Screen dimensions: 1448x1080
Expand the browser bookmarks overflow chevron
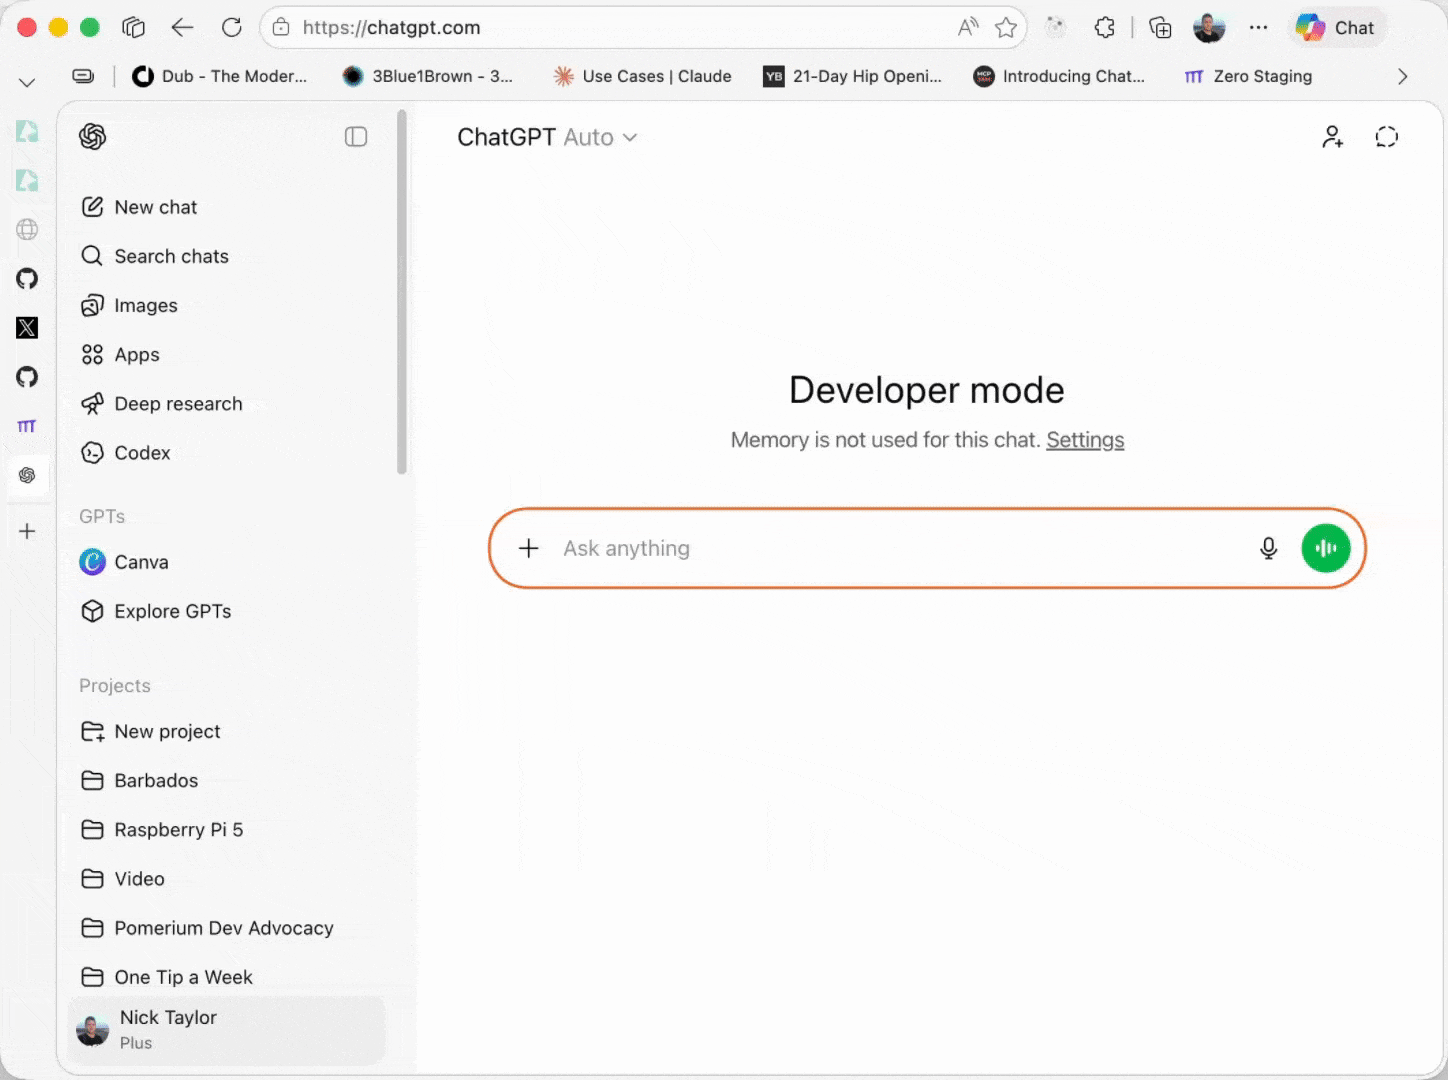coord(1403,76)
